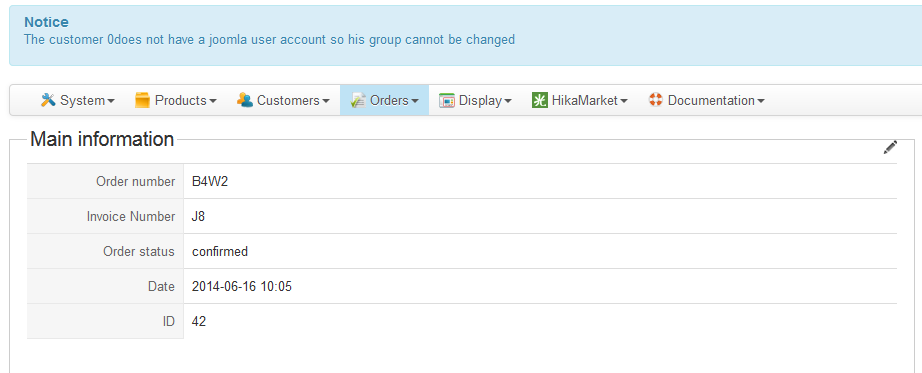Click the Products orange box icon
The width and height of the screenshot is (922, 373).
pos(142,100)
